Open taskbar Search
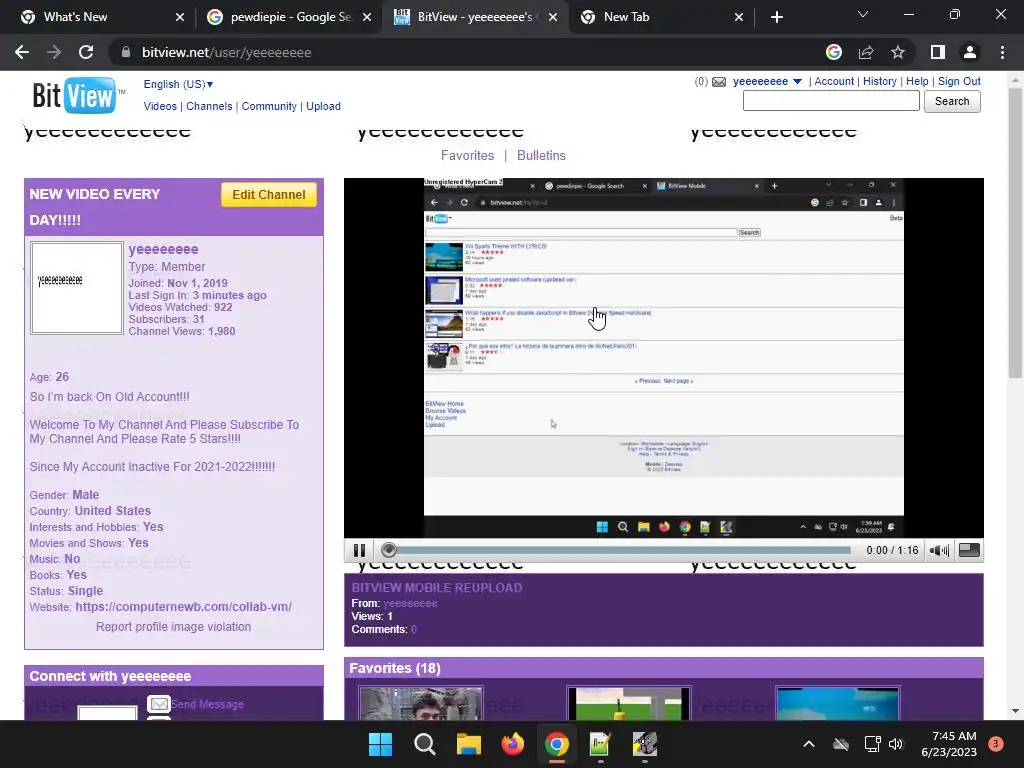 [x=424, y=744]
